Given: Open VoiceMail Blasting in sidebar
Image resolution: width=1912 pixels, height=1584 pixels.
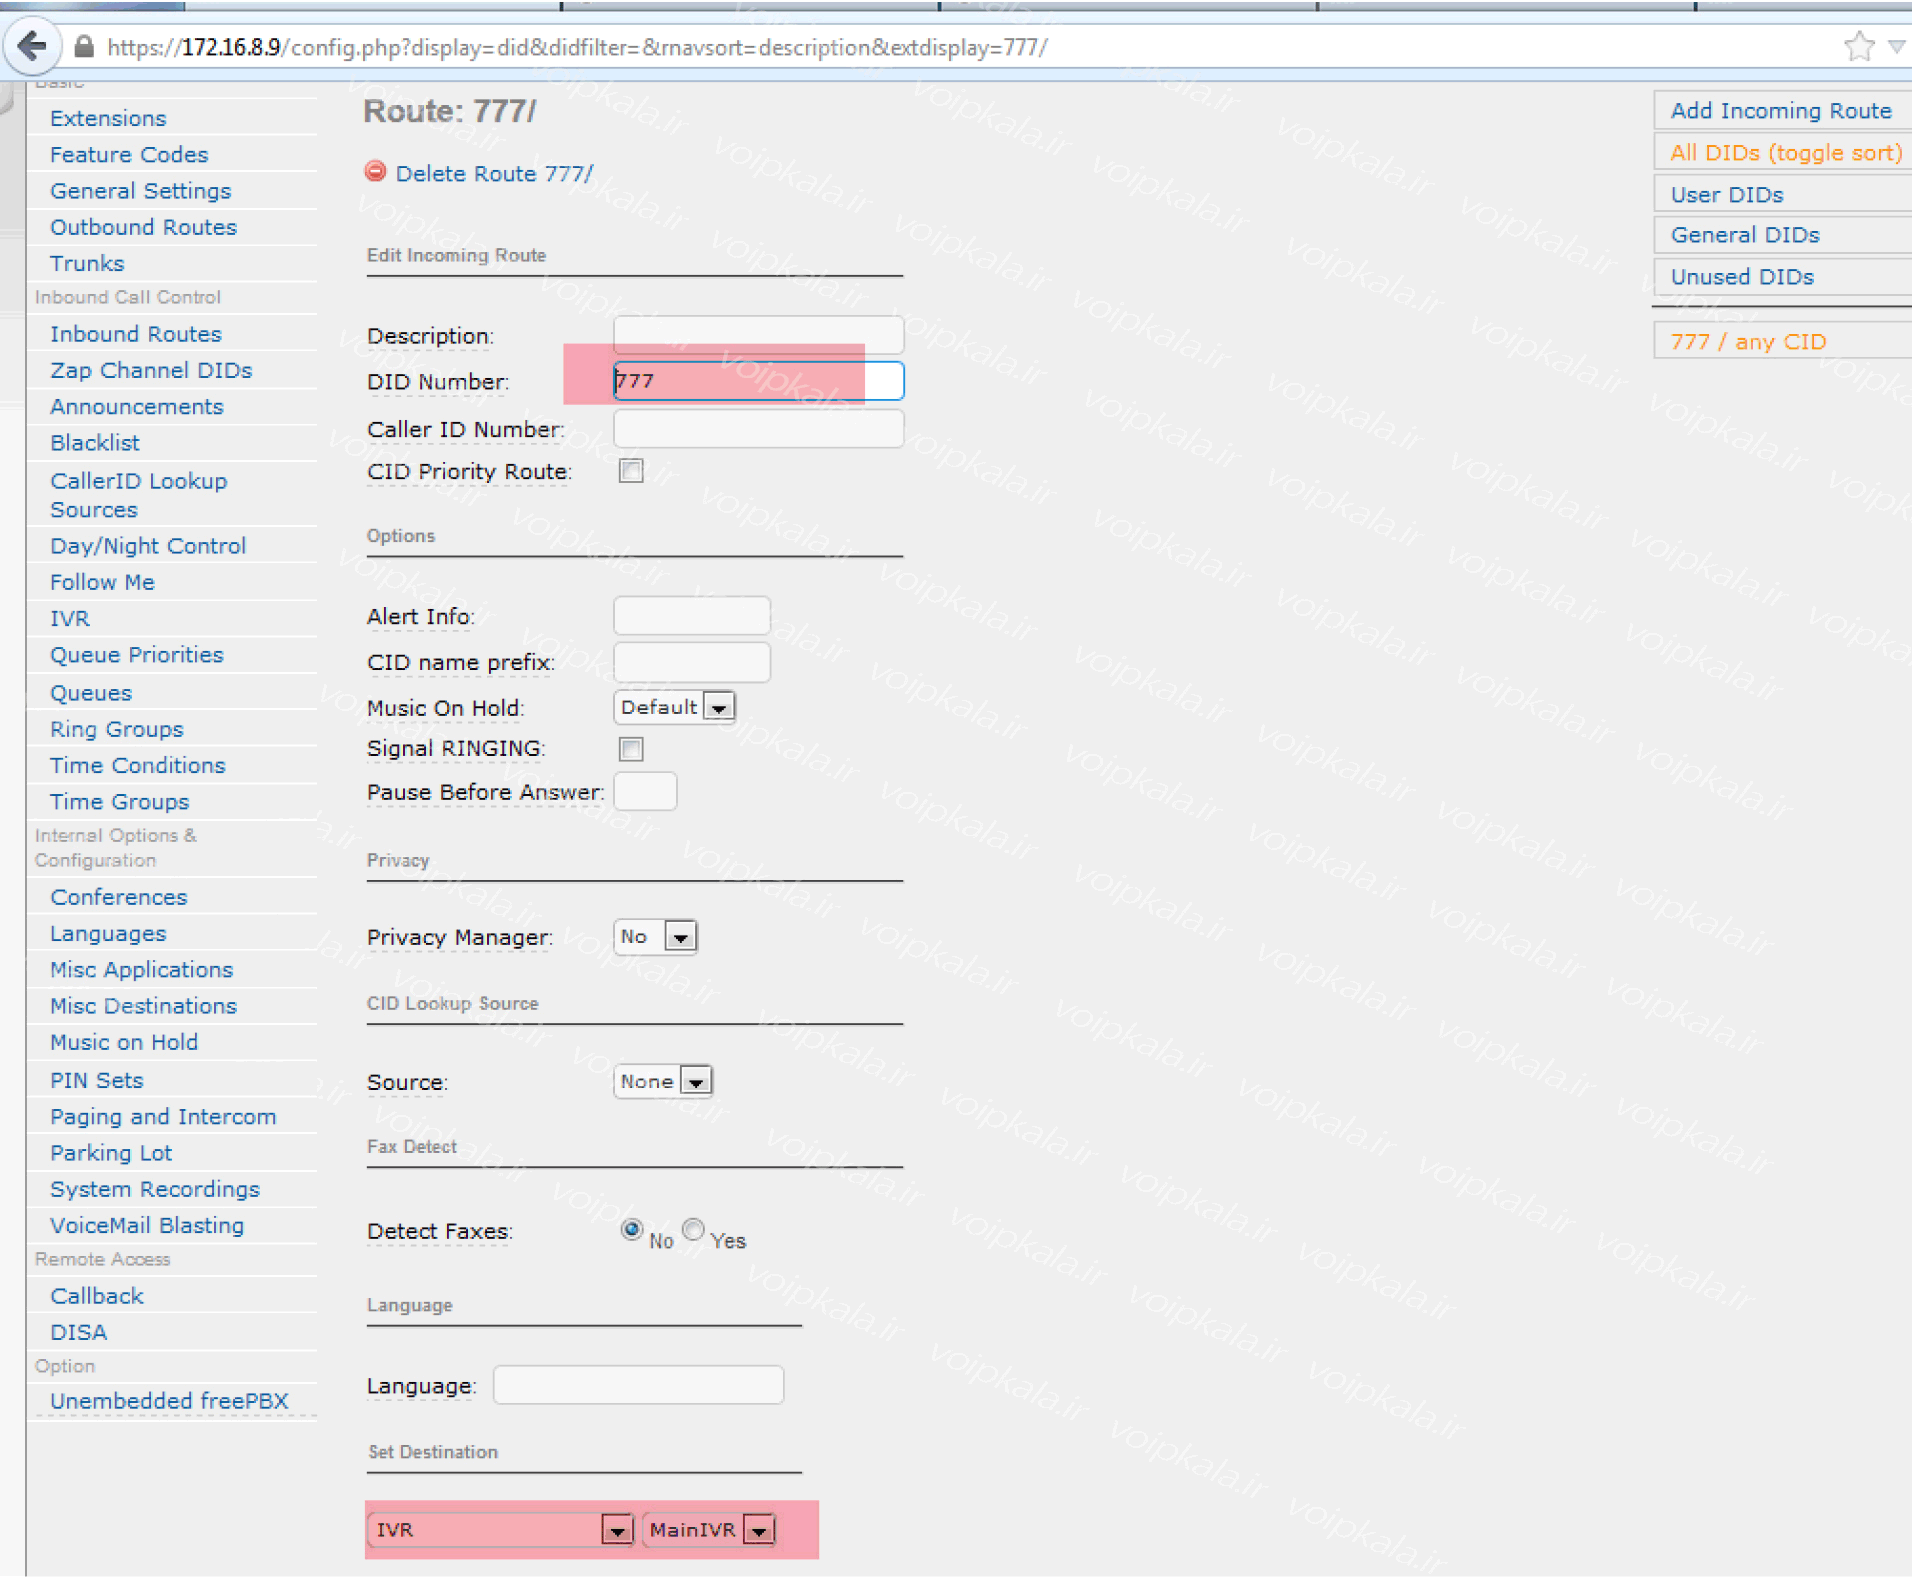Looking at the screenshot, I should pyautogui.click(x=147, y=1226).
